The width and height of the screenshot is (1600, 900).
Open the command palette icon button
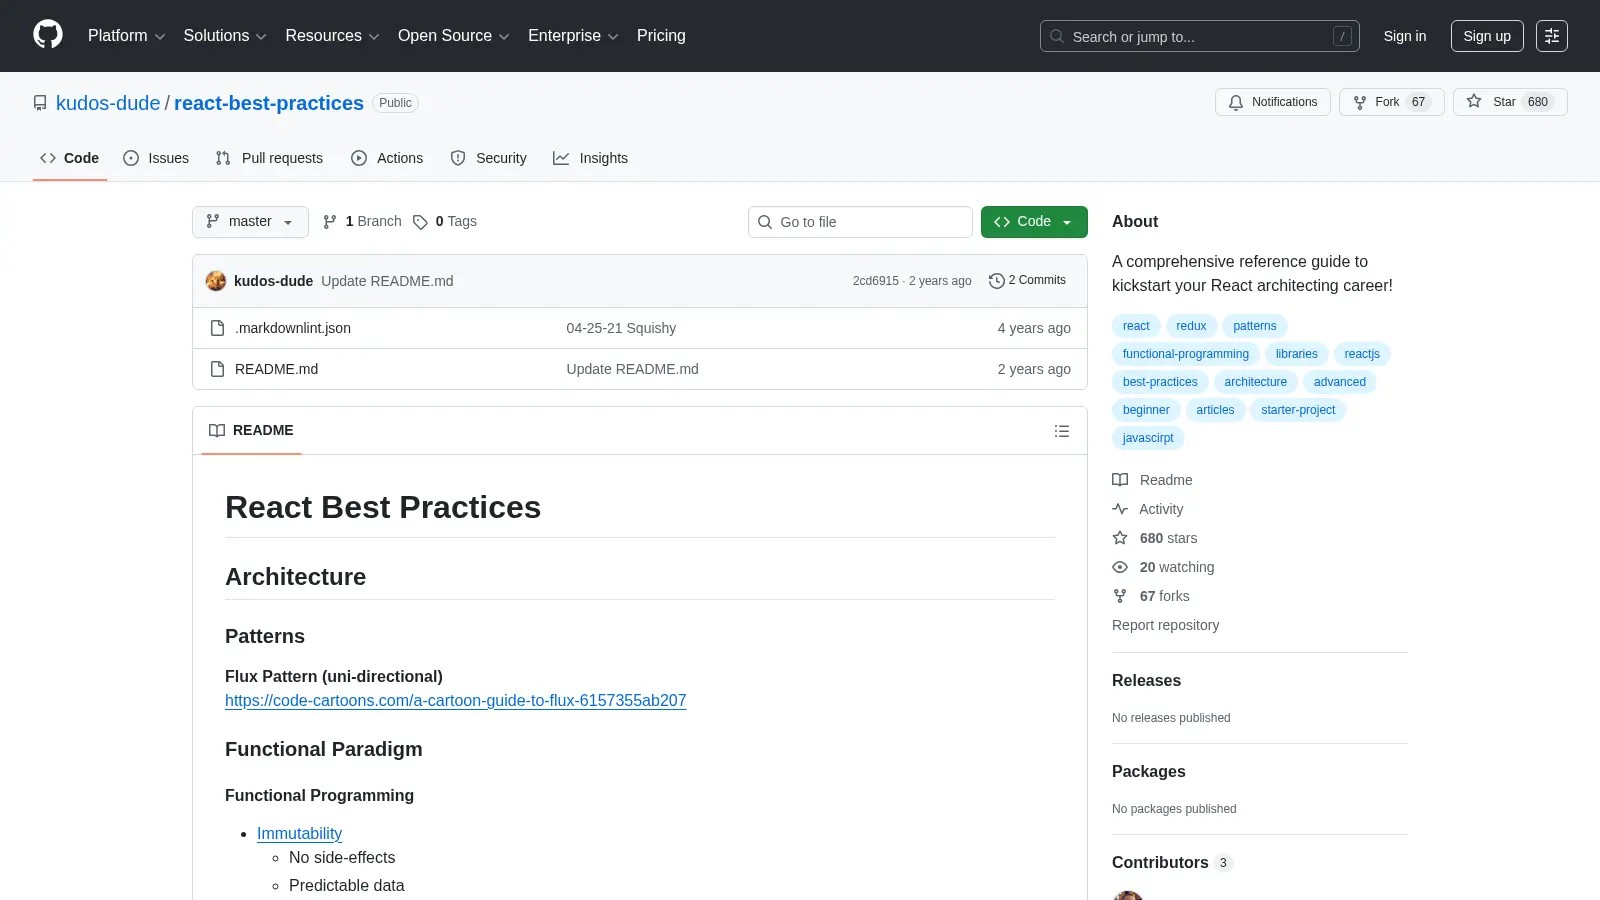click(x=1552, y=36)
